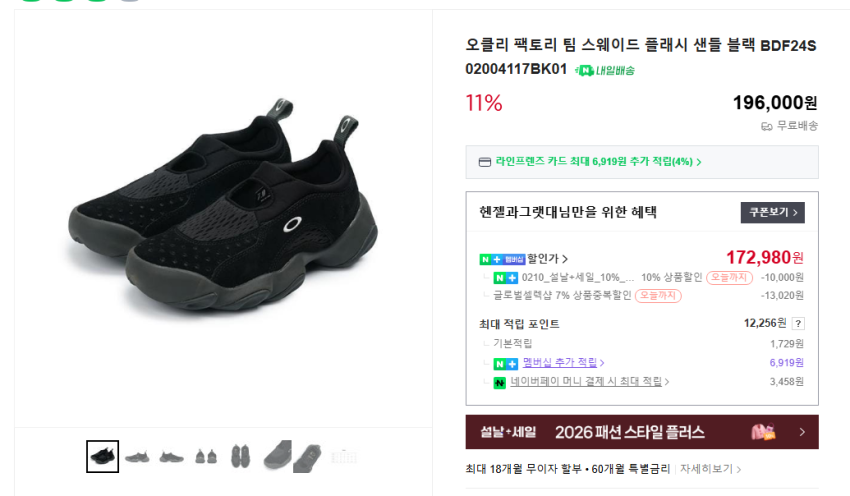
Task: Click the green Naver Pay N icon
Action: point(499,383)
